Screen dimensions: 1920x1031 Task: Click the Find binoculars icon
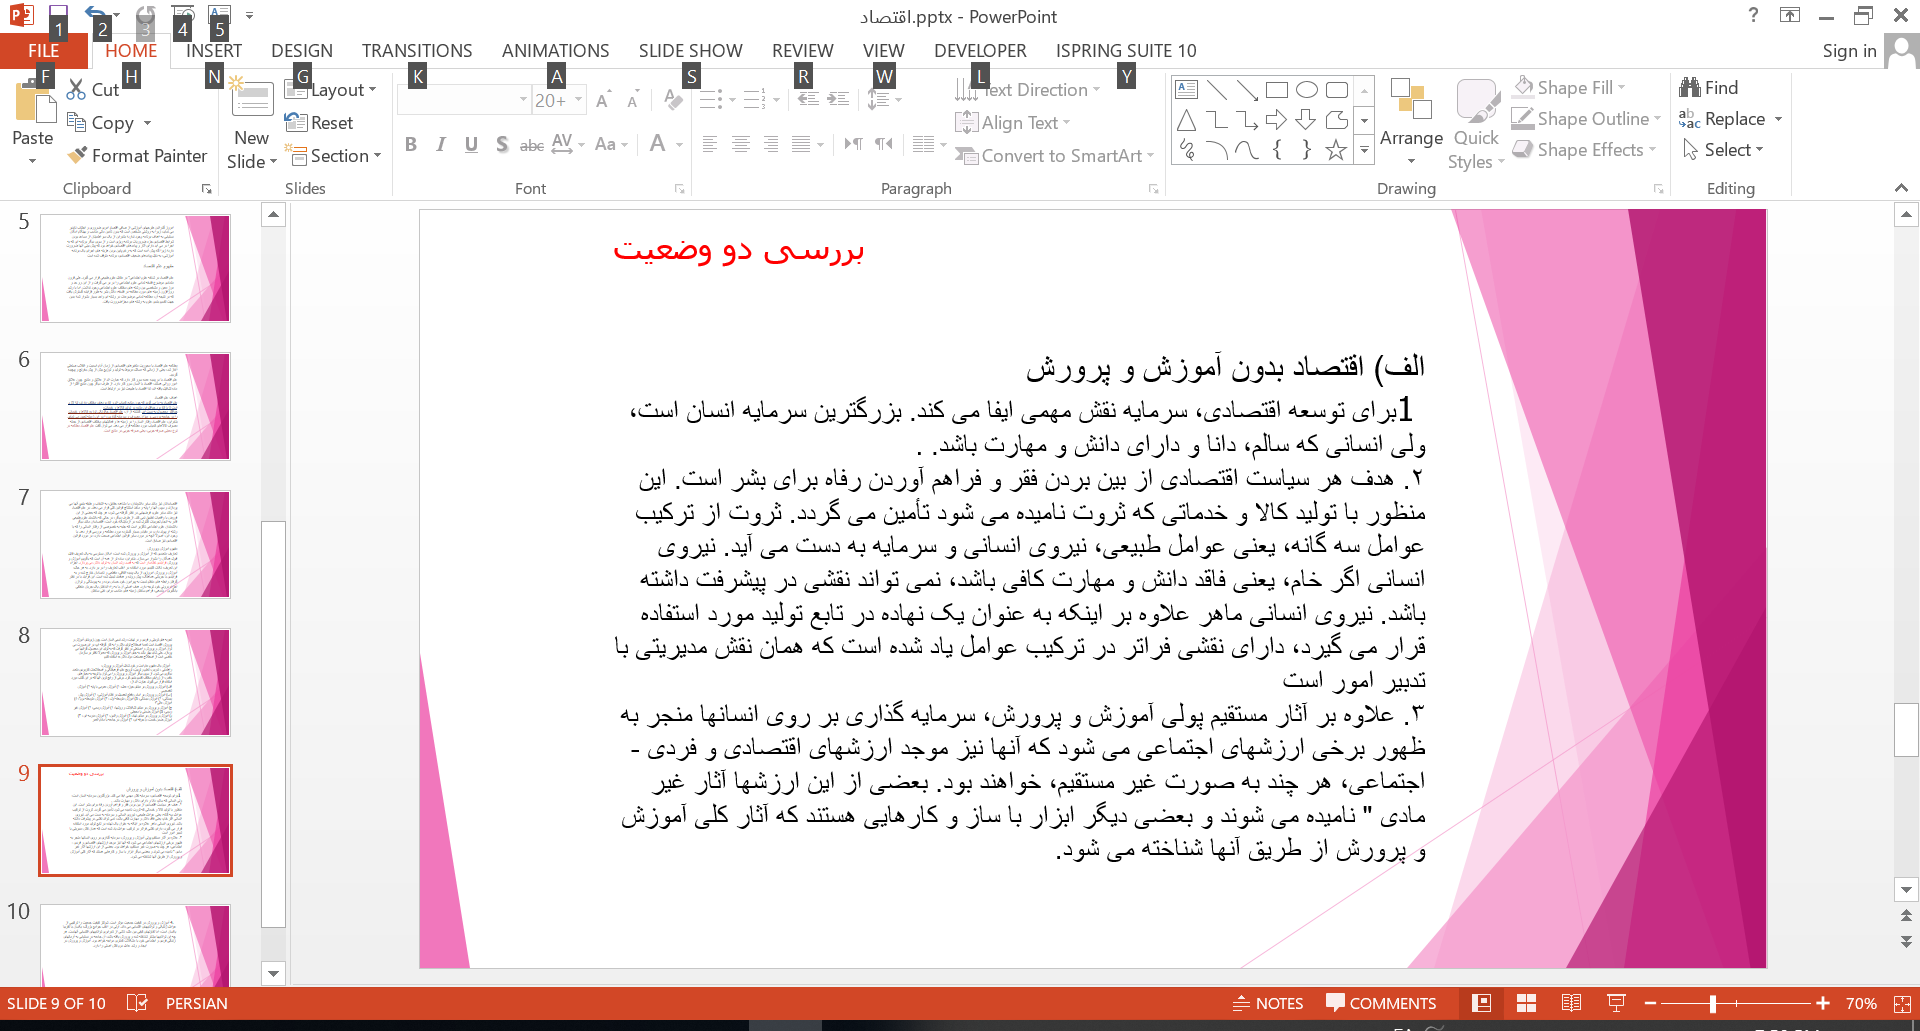[x=1690, y=88]
